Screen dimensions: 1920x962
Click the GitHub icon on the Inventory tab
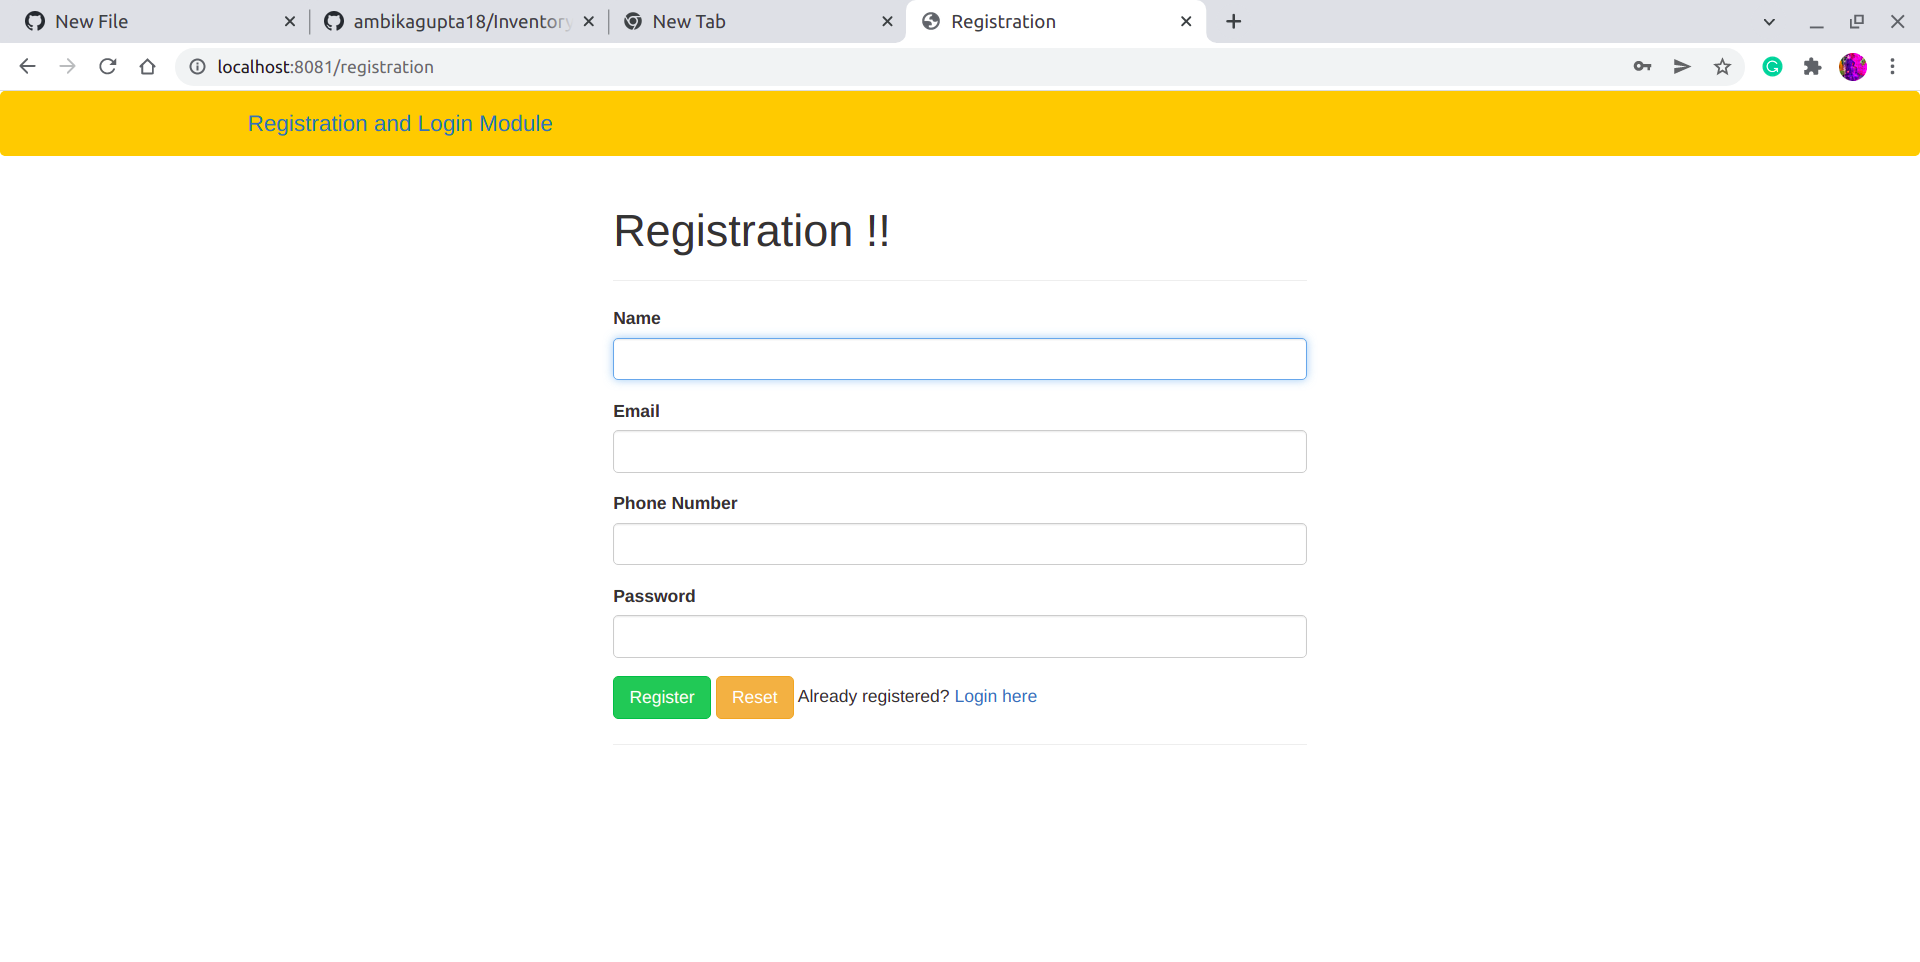point(334,20)
